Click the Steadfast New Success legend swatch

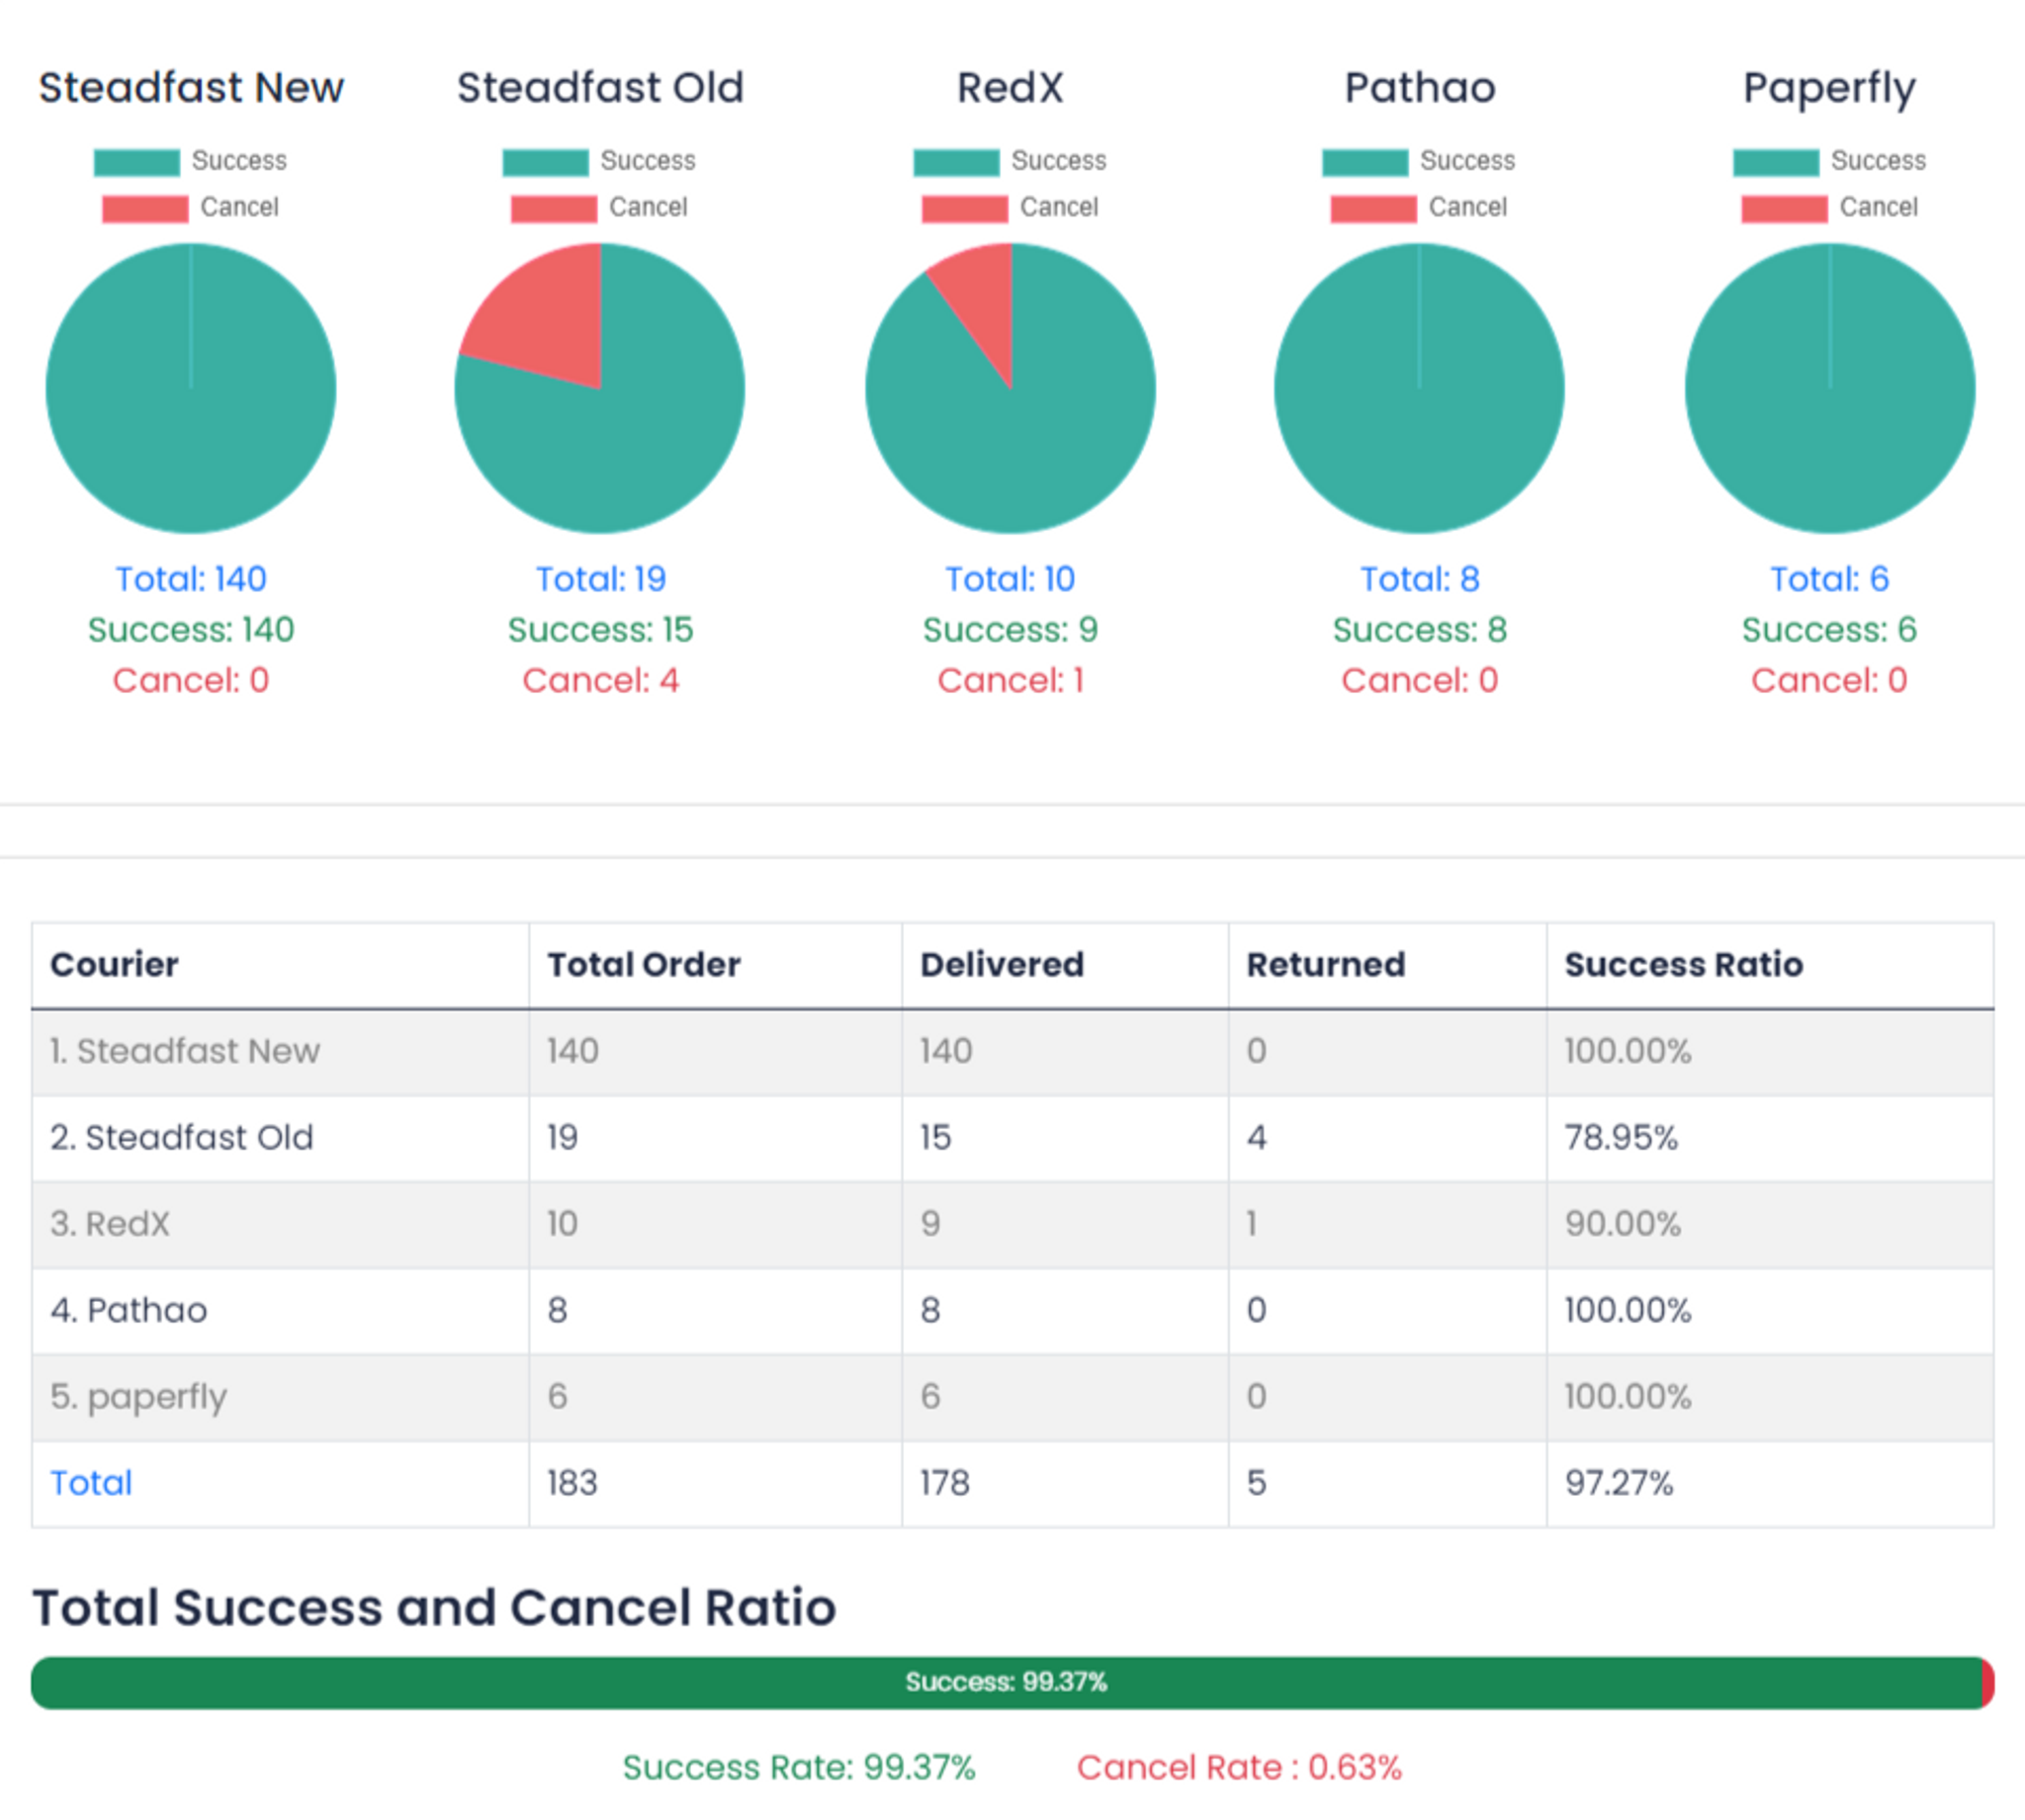click(136, 162)
